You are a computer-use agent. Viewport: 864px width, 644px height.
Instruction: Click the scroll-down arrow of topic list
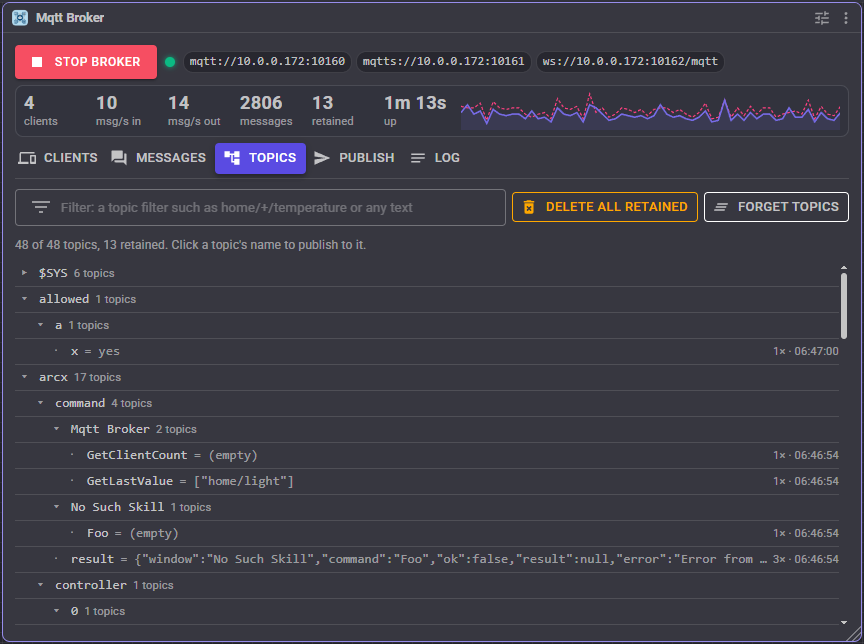pos(844,623)
